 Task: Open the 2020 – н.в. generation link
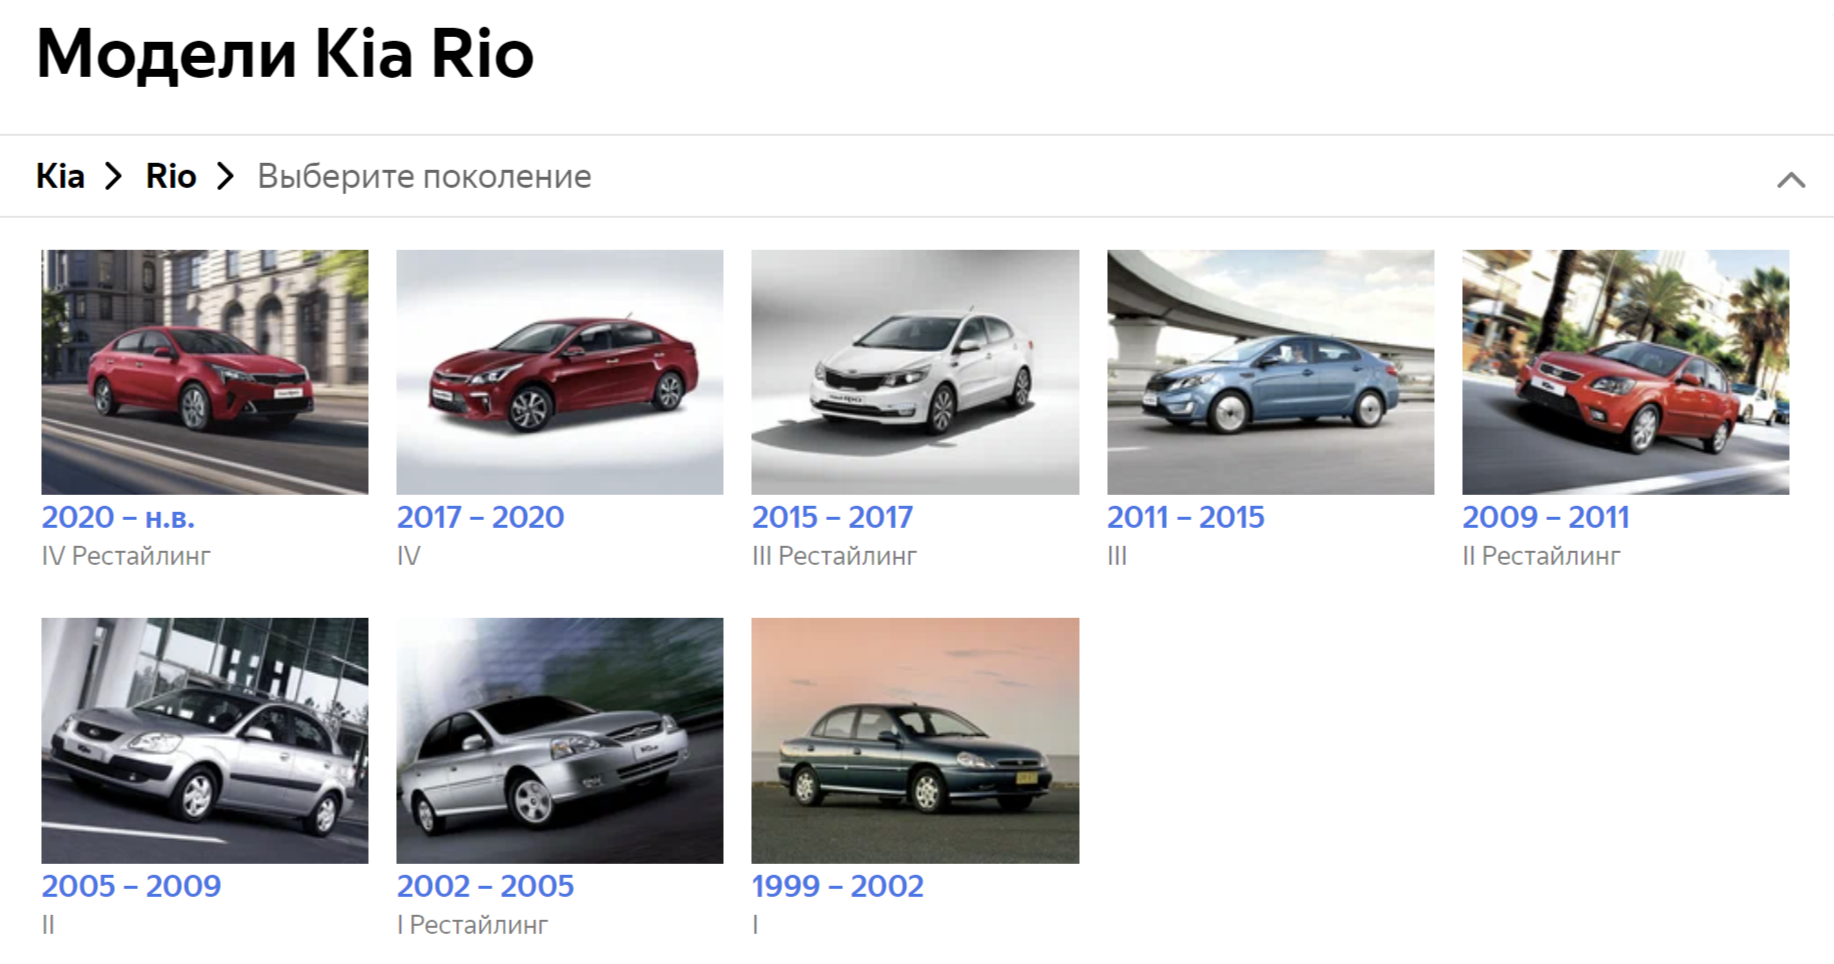[118, 517]
